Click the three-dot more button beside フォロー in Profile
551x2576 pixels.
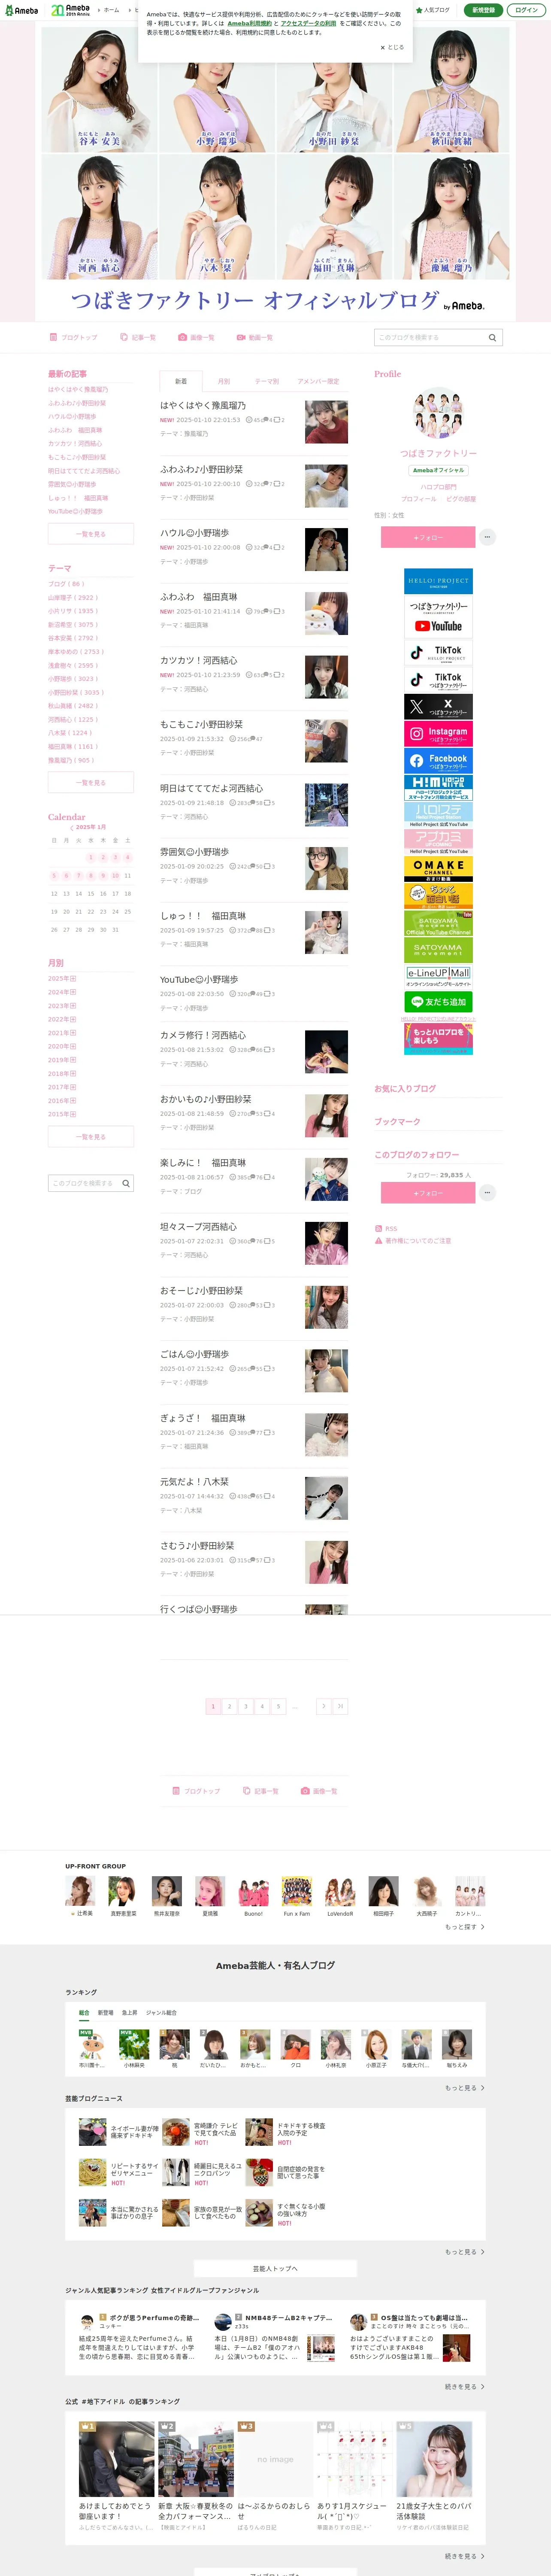click(x=487, y=537)
